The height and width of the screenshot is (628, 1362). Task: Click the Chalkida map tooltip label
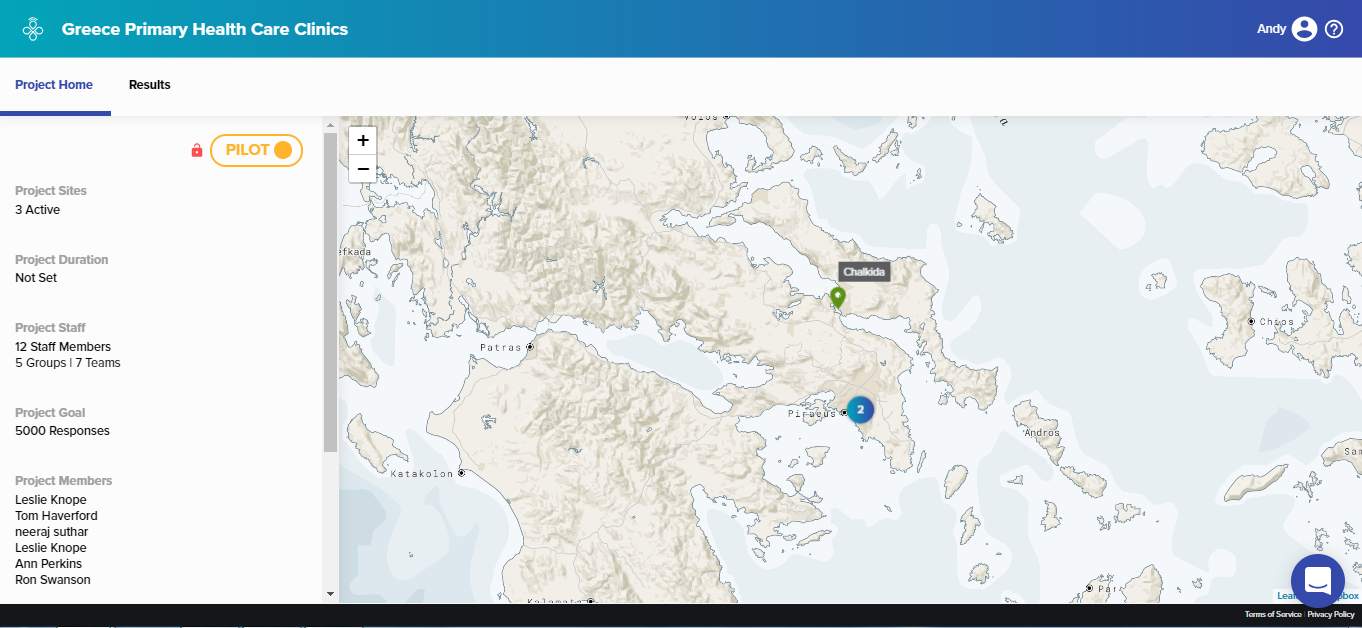pos(864,272)
